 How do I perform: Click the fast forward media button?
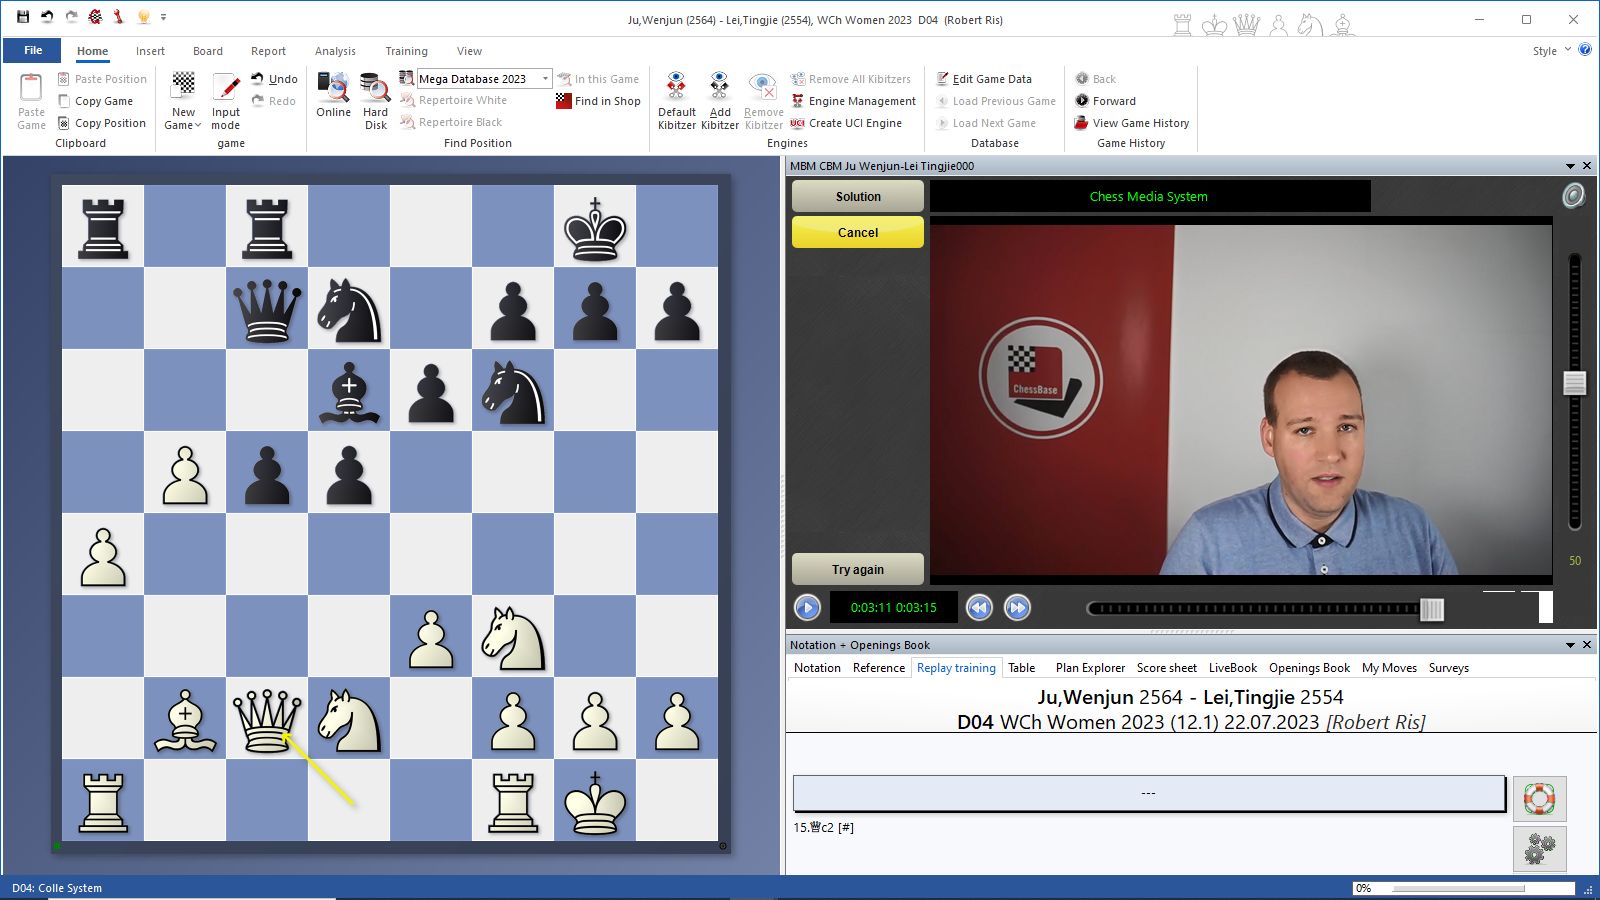1017,607
